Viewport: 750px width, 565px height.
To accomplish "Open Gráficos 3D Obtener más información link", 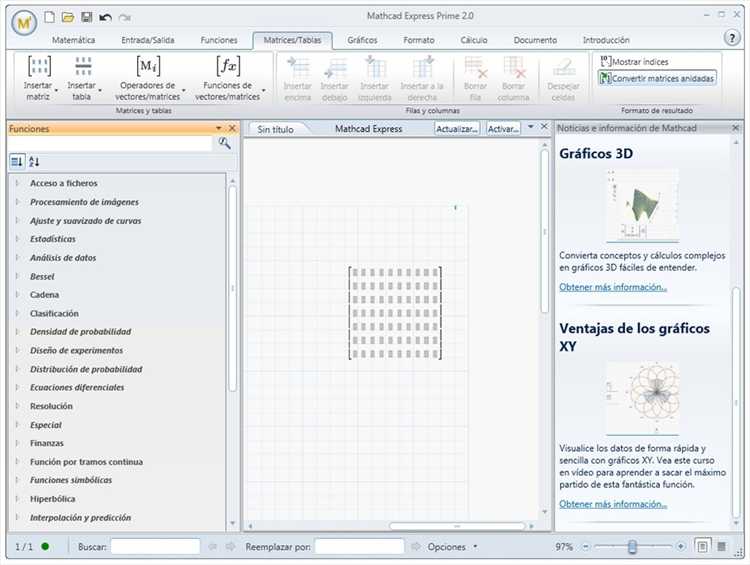I will point(613,287).
